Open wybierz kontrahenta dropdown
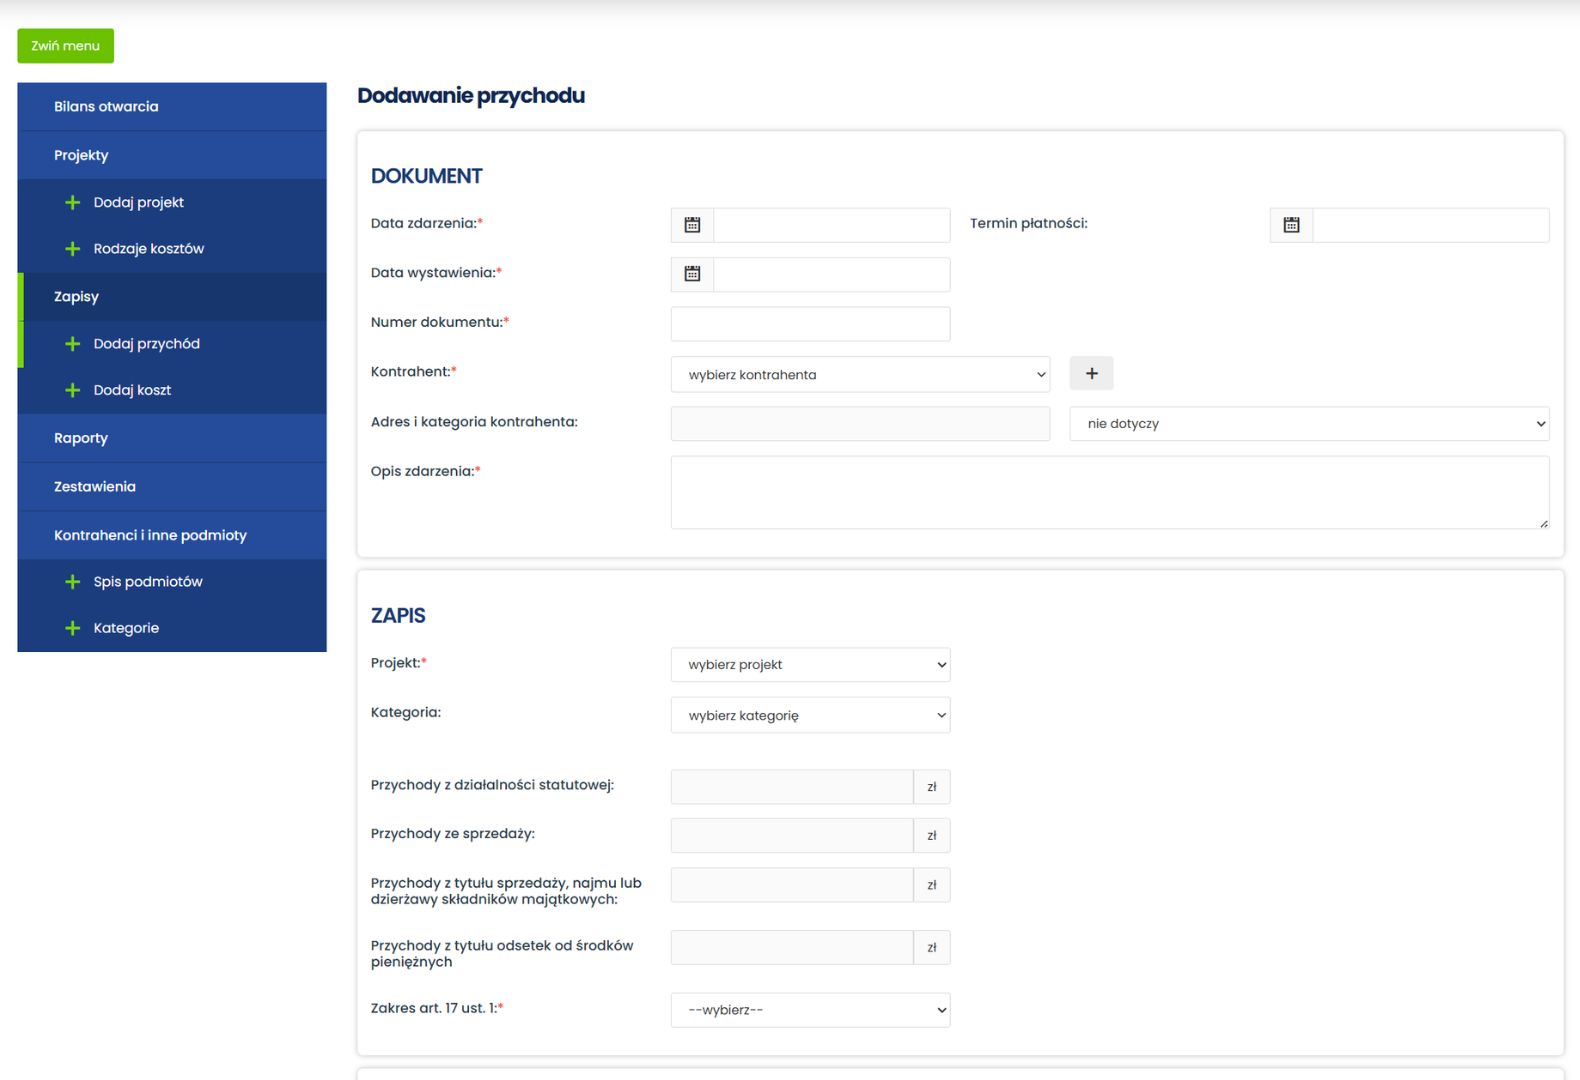Screen dimensions: 1580x1080 (x=860, y=374)
